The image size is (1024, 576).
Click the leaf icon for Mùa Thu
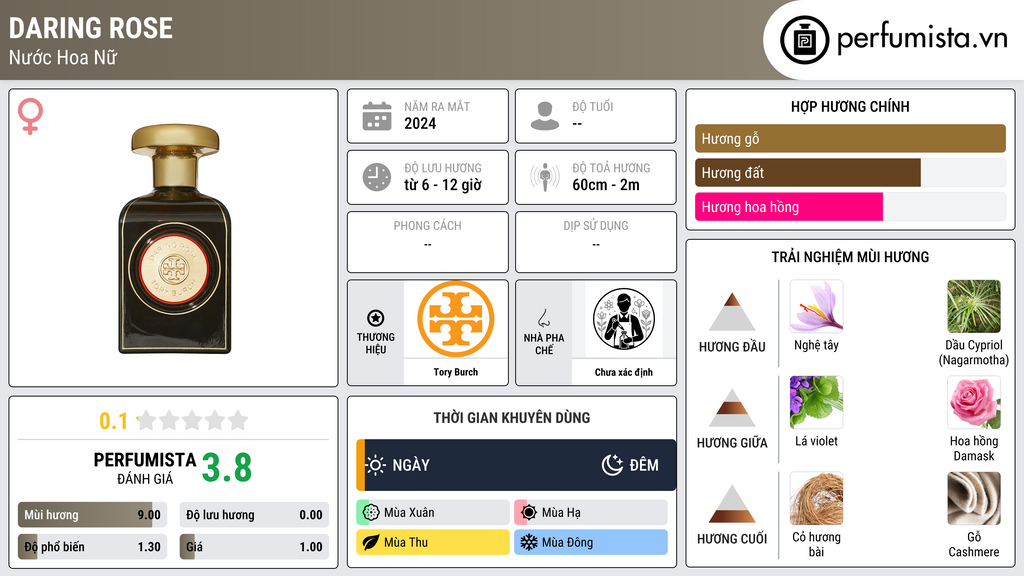click(x=371, y=542)
